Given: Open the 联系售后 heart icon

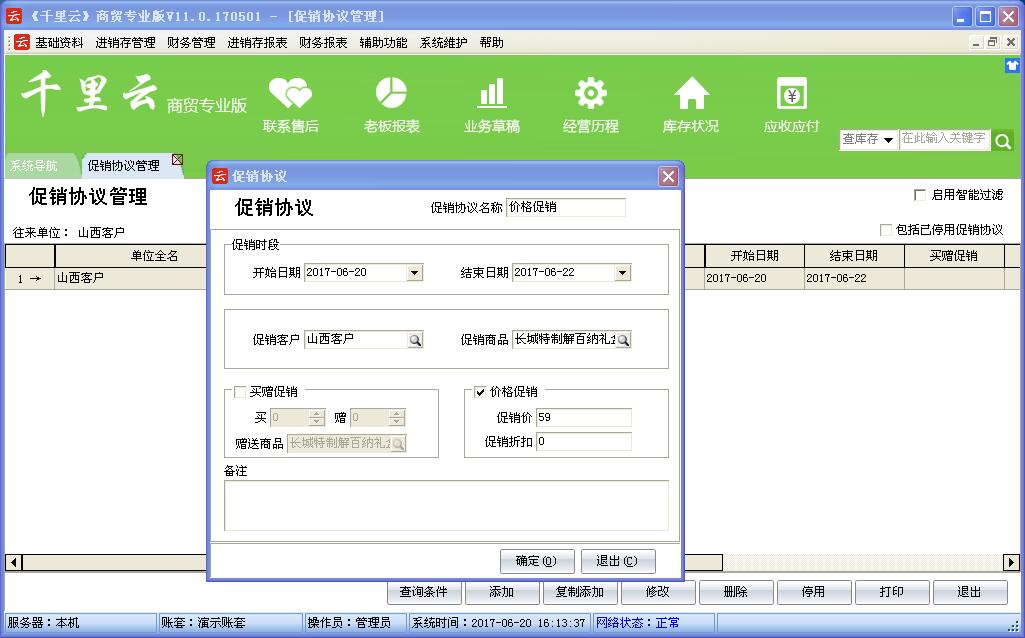Looking at the screenshot, I should 290,95.
